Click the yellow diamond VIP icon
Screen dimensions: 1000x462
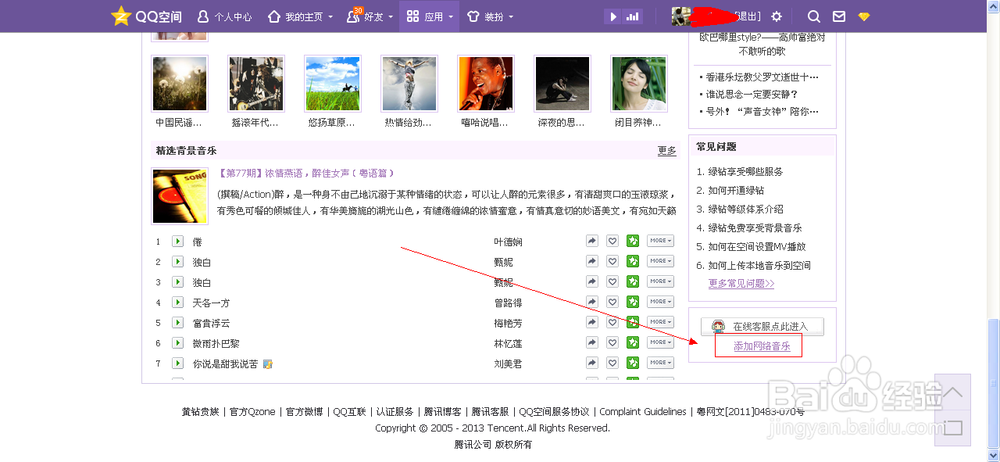point(864,17)
